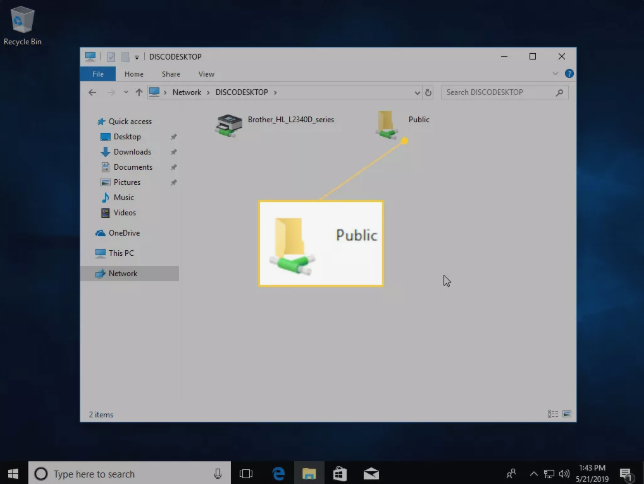
Task: Switch to the View ribbon tab
Action: [206, 74]
